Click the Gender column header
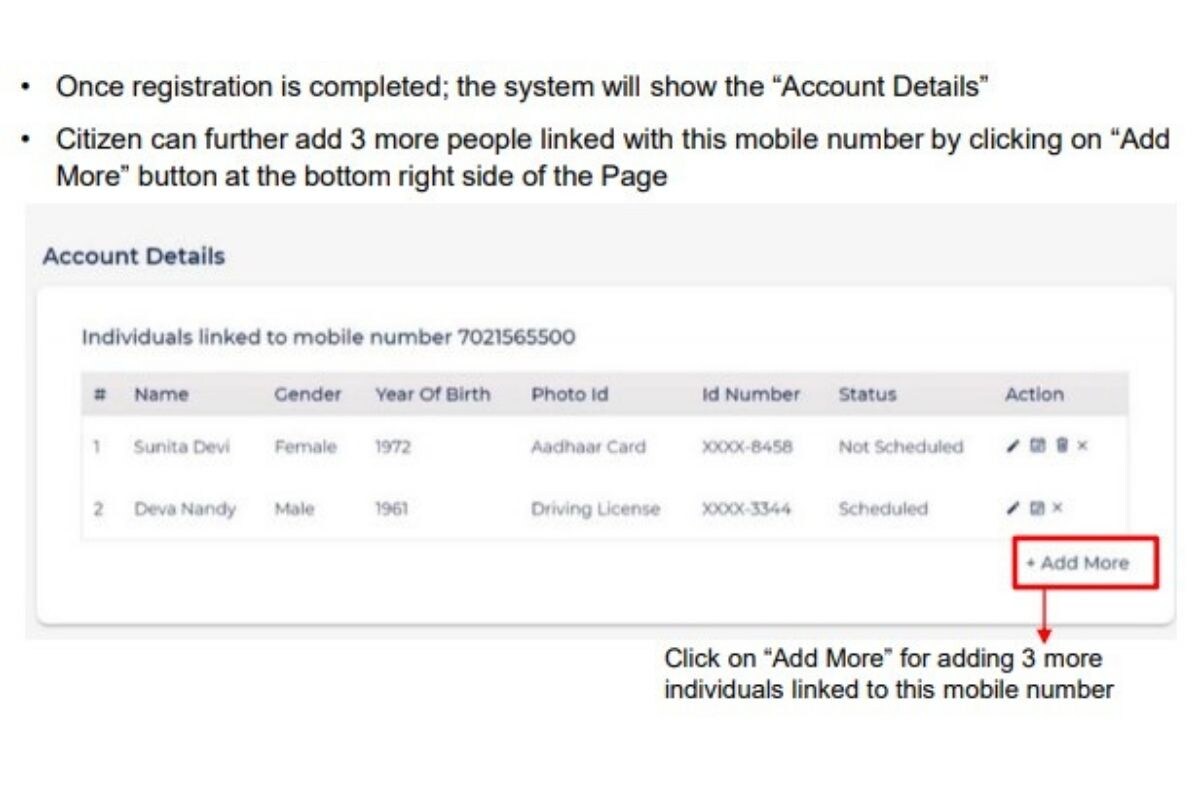The width and height of the screenshot is (1200, 800). pos(307,394)
